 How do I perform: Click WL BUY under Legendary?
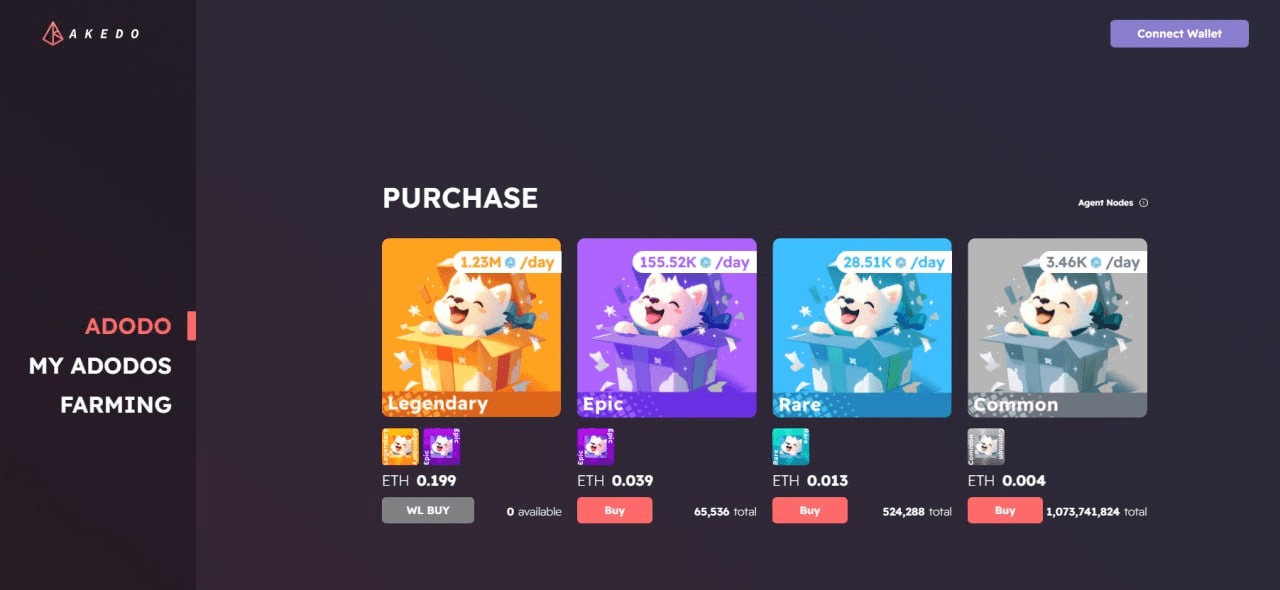click(428, 510)
